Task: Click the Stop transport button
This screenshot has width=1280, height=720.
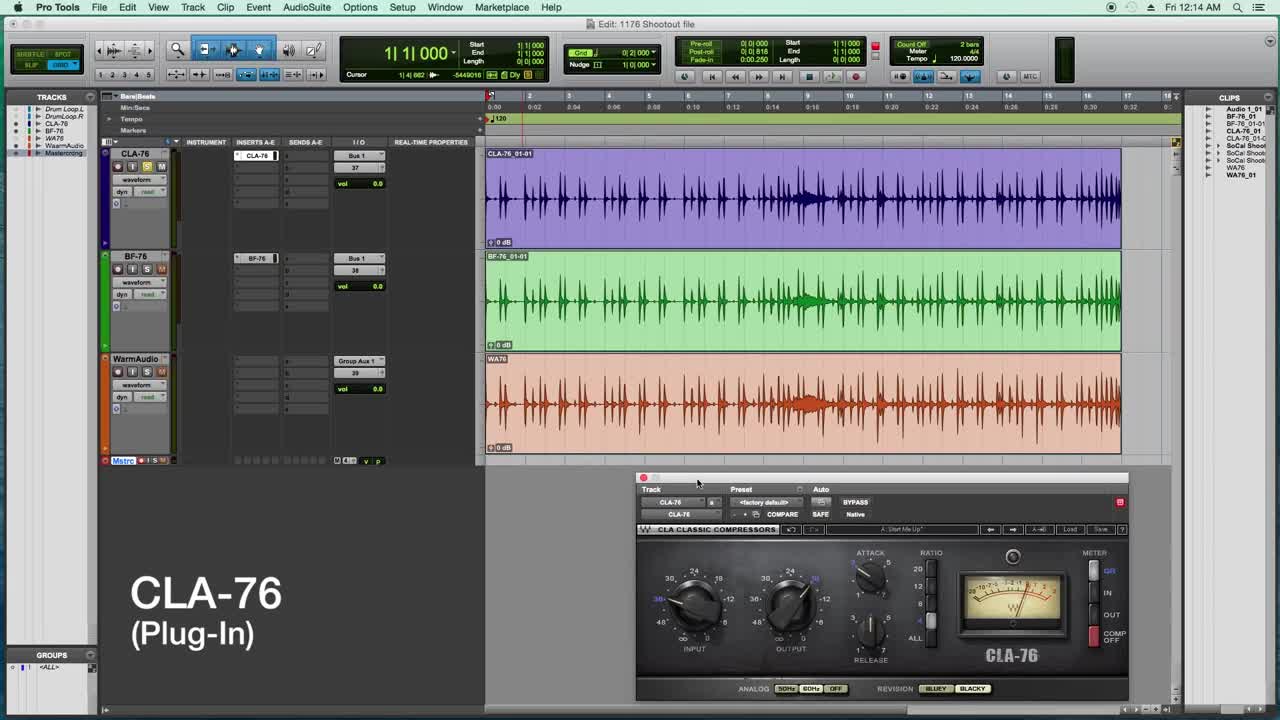Action: point(809,76)
